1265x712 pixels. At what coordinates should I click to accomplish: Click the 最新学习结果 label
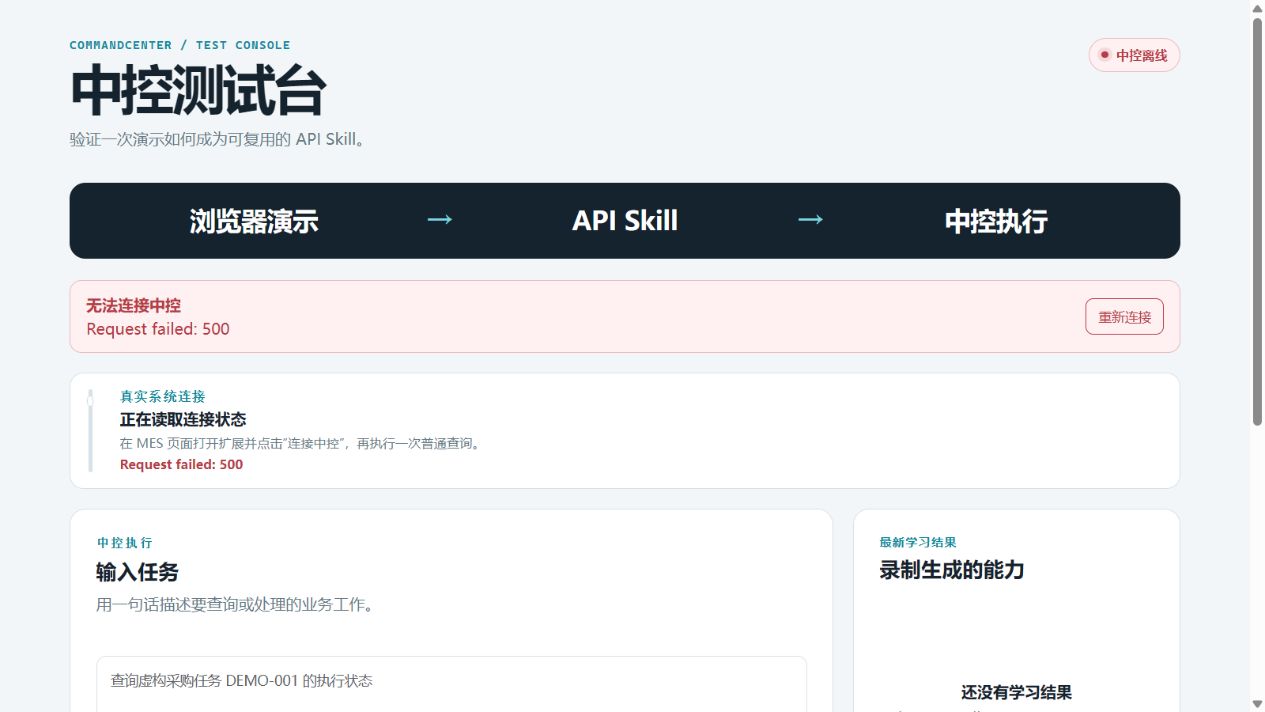pos(918,542)
